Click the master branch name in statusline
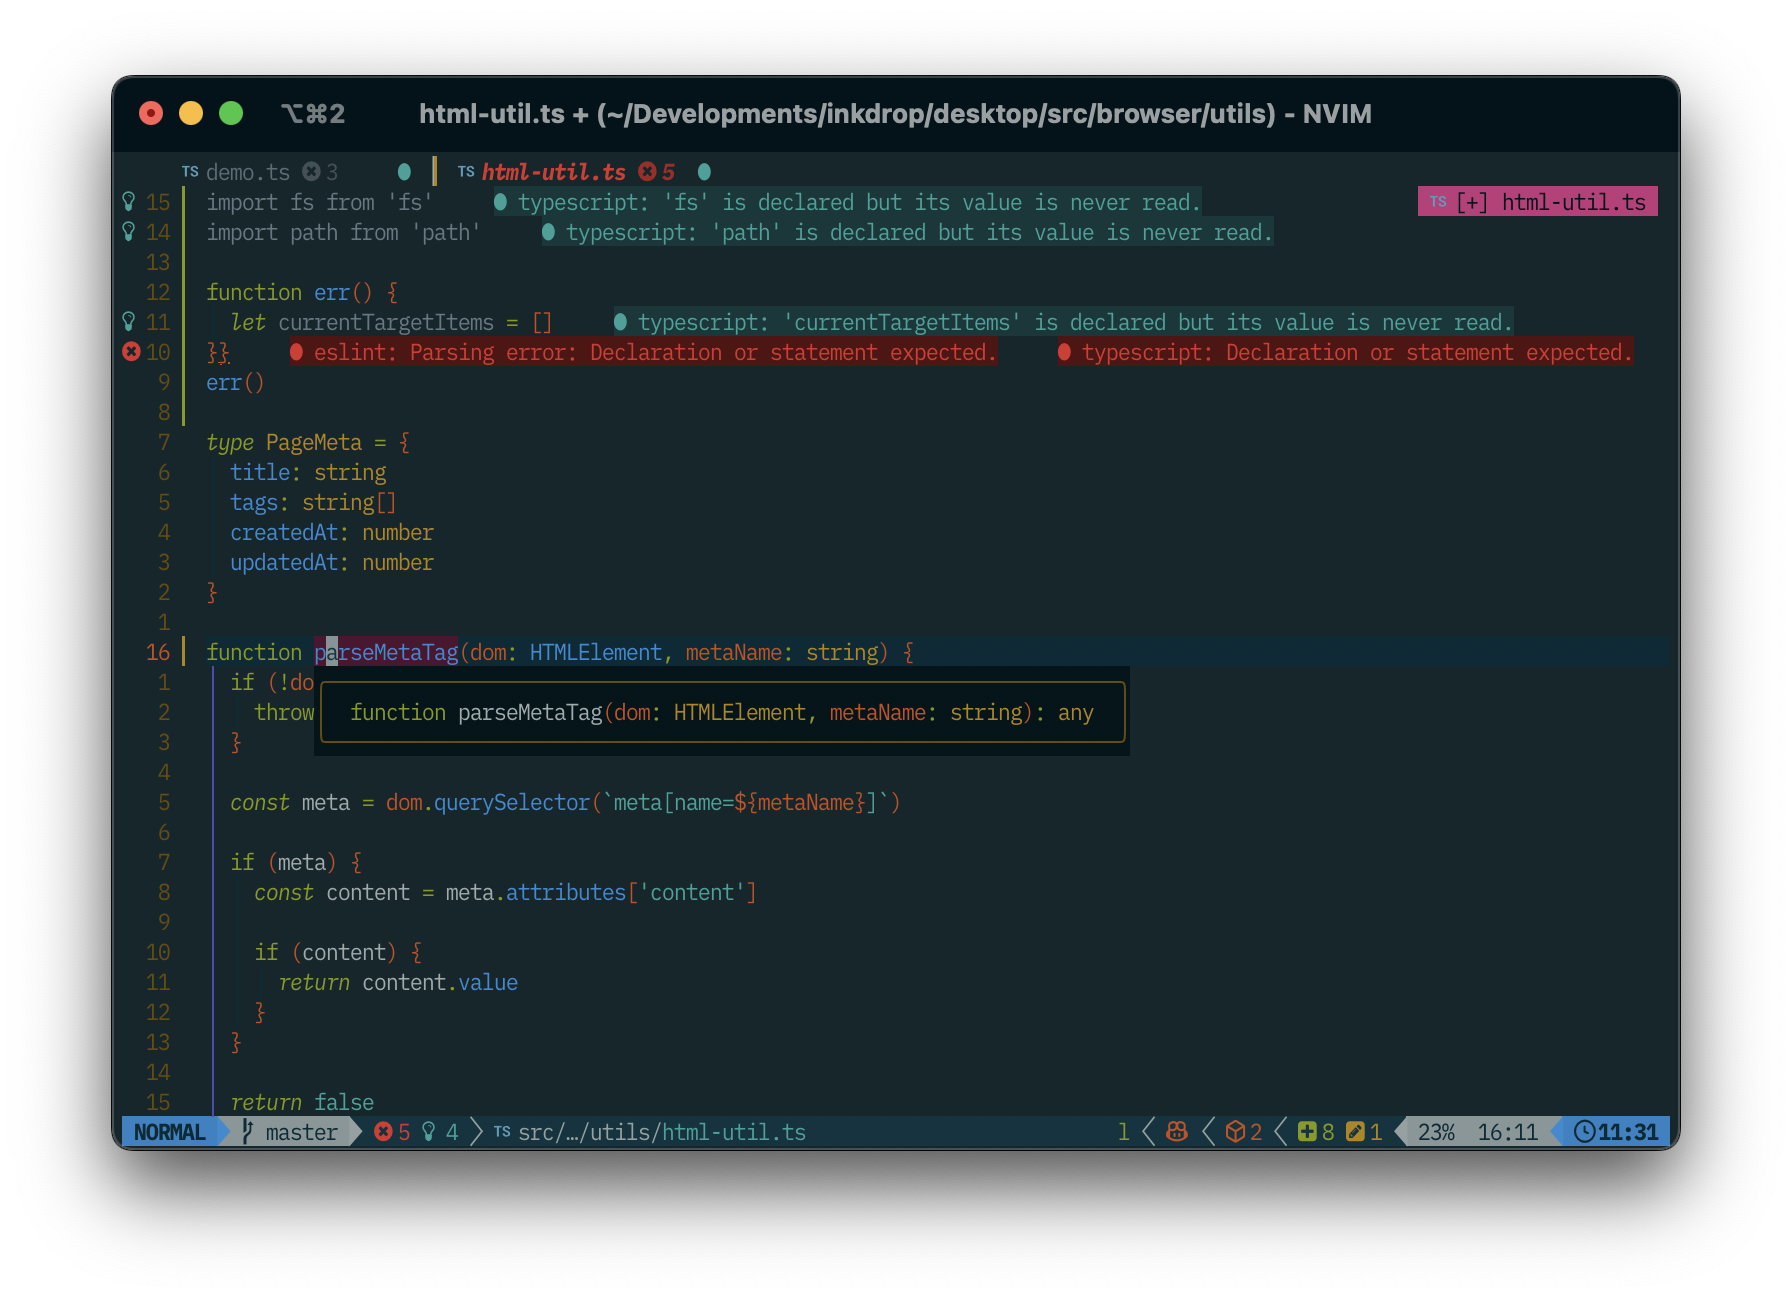Screen dimensions: 1792x1298 click(x=302, y=1132)
